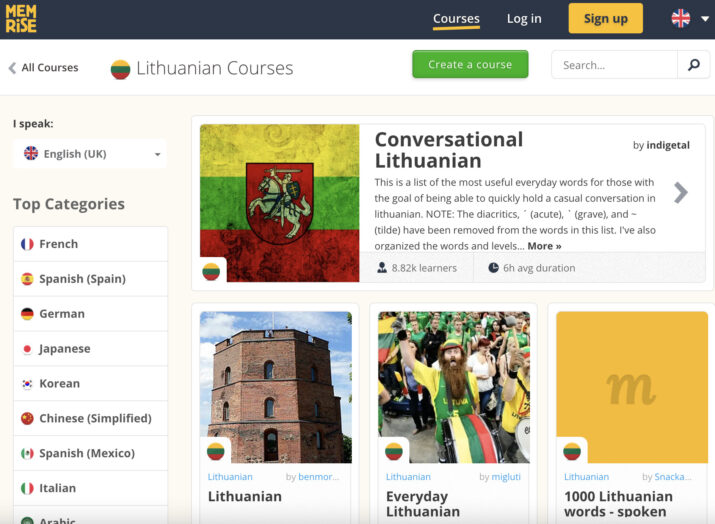Open the header language dropdown arrow
Screen dimensions: 715x524
point(705,19)
